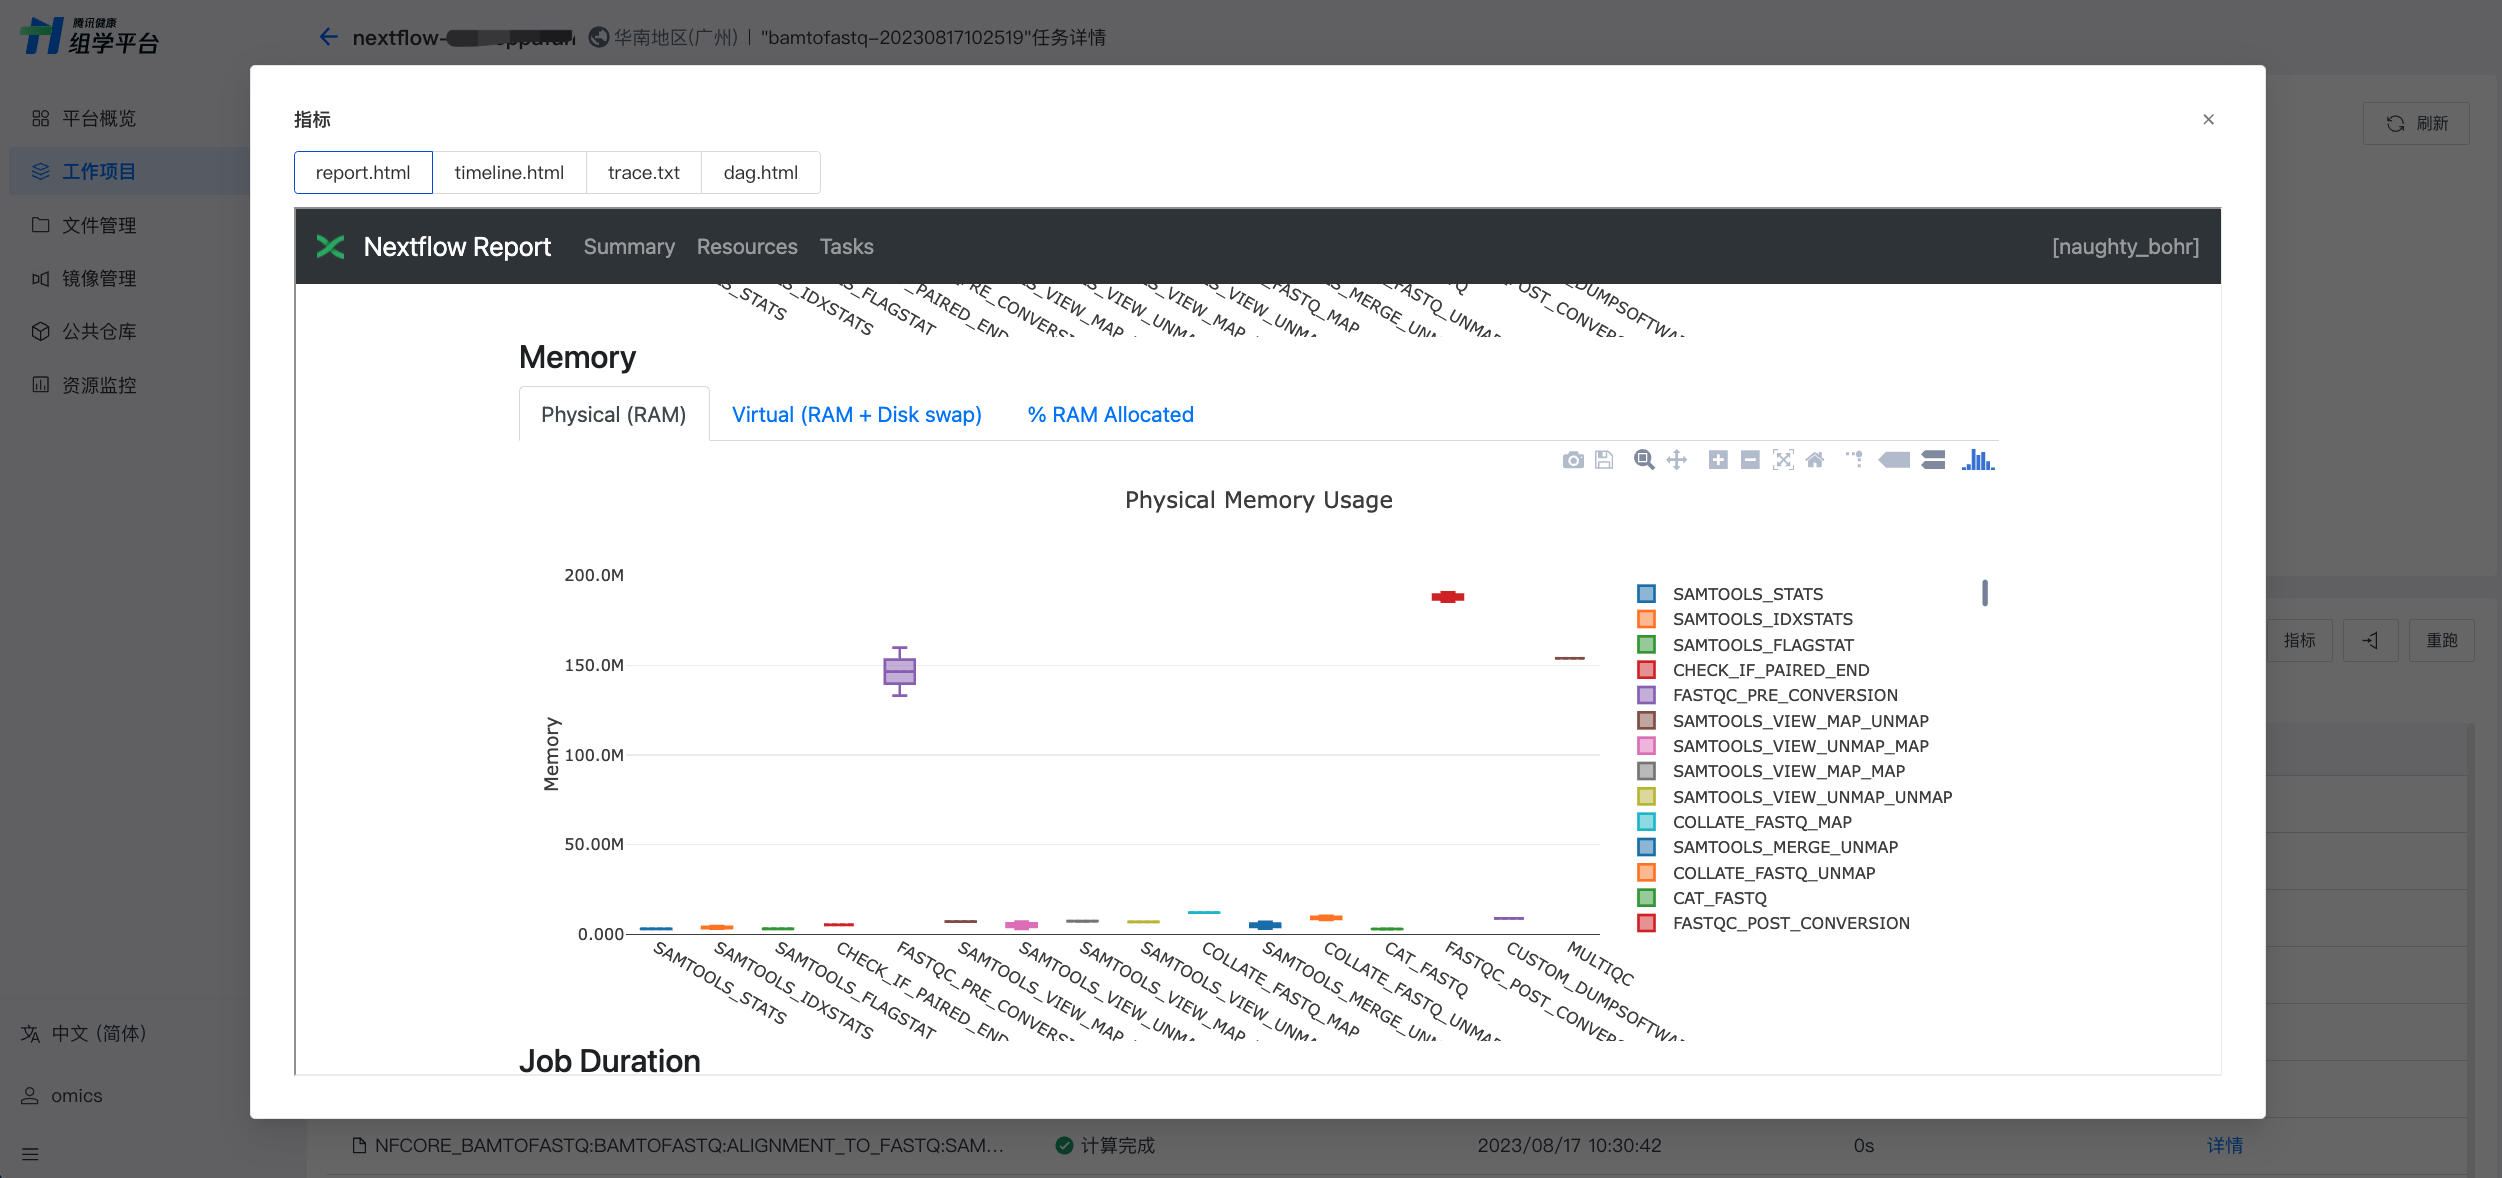
Task: Activate the Pan arrows tool
Action: (1677, 460)
